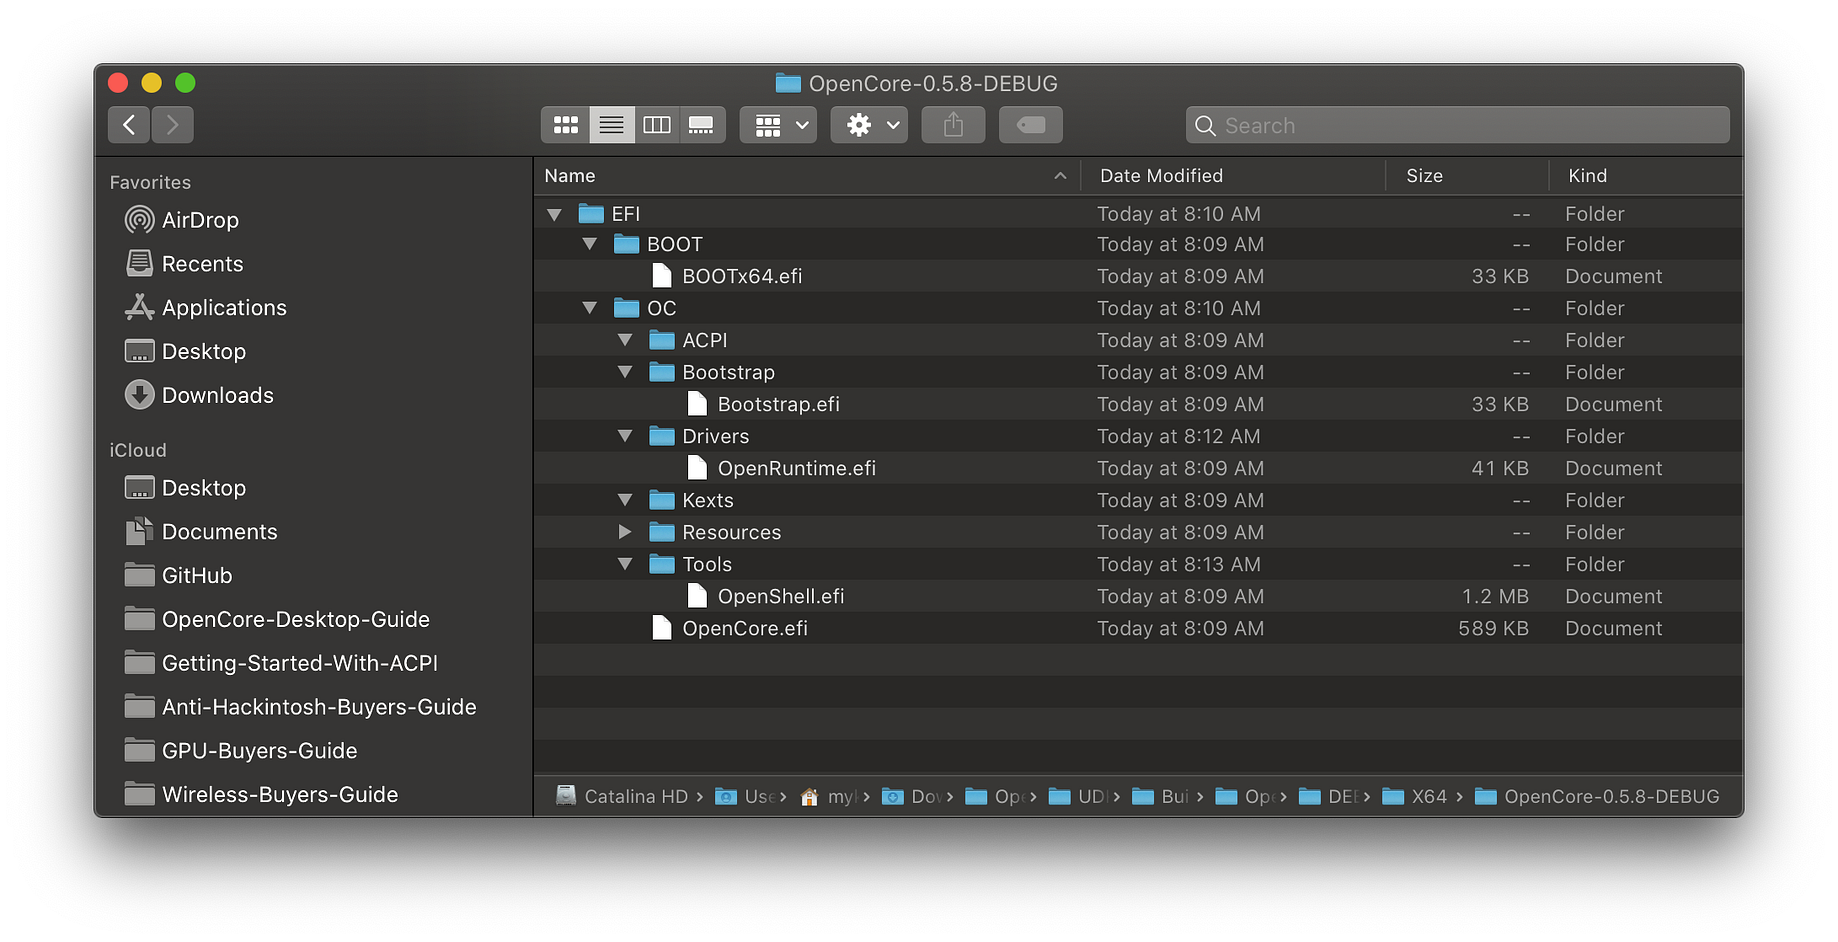1838x942 pixels.
Task: Select the Drivers folder row
Action: click(x=1138, y=436)
